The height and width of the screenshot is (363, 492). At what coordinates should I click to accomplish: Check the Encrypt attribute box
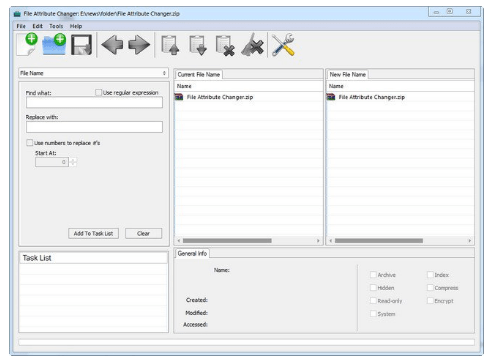430,301
